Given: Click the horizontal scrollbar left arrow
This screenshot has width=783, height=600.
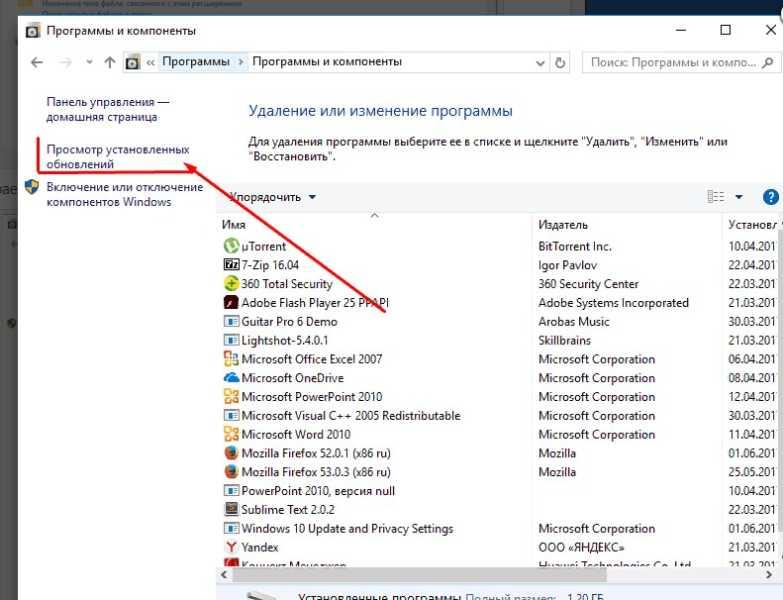Looking at the screenshot, I should tap(224, 575).
